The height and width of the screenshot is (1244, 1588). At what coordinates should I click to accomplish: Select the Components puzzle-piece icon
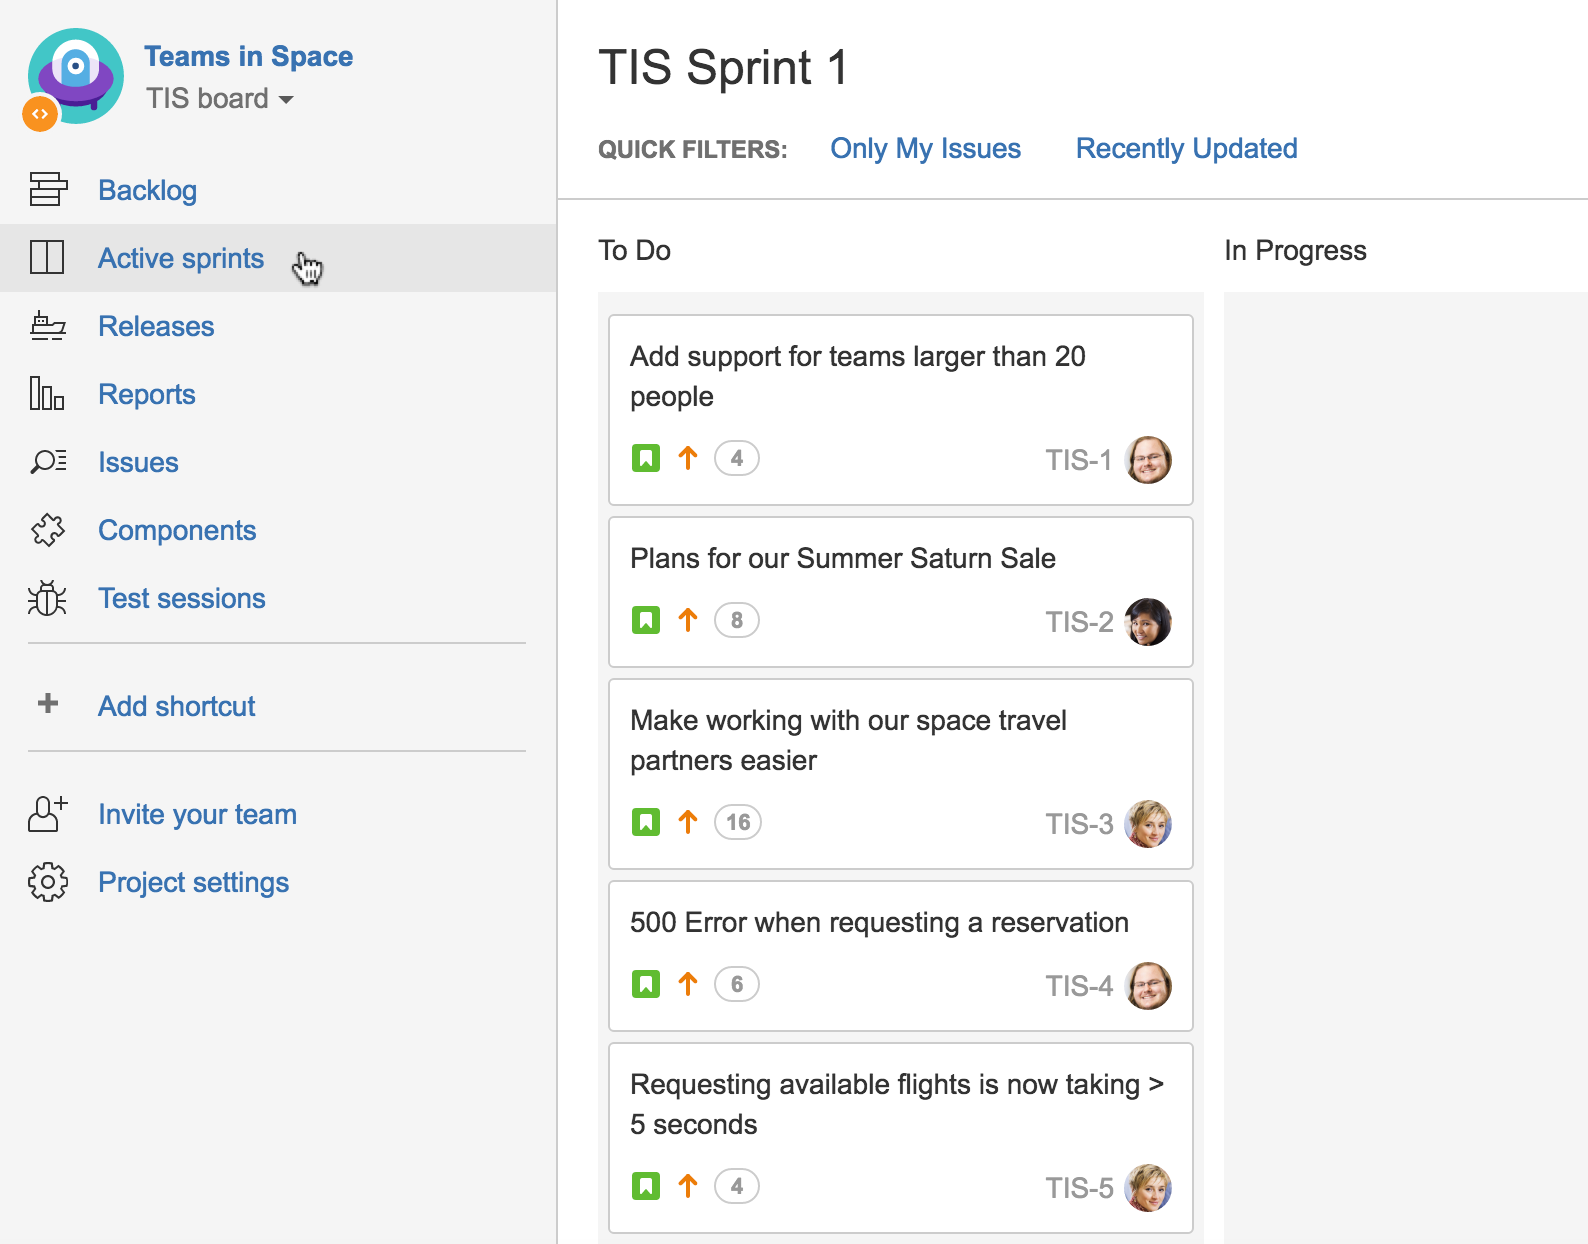pos(46,529)
